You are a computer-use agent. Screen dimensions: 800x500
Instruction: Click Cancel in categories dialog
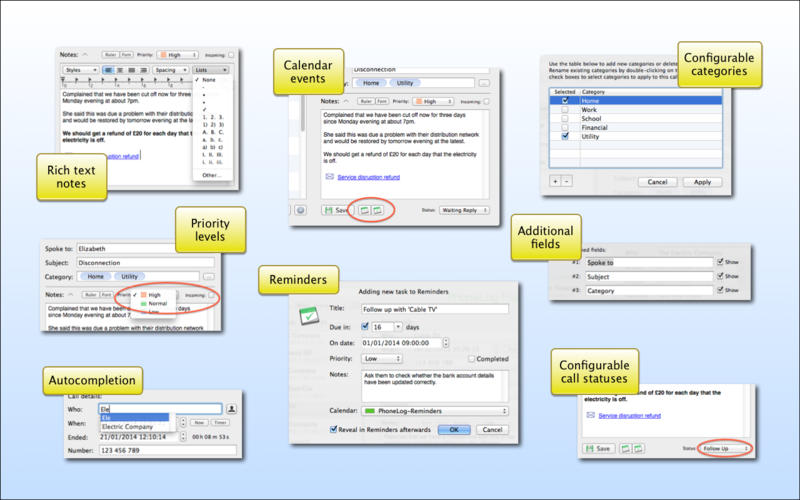[657, 182]
